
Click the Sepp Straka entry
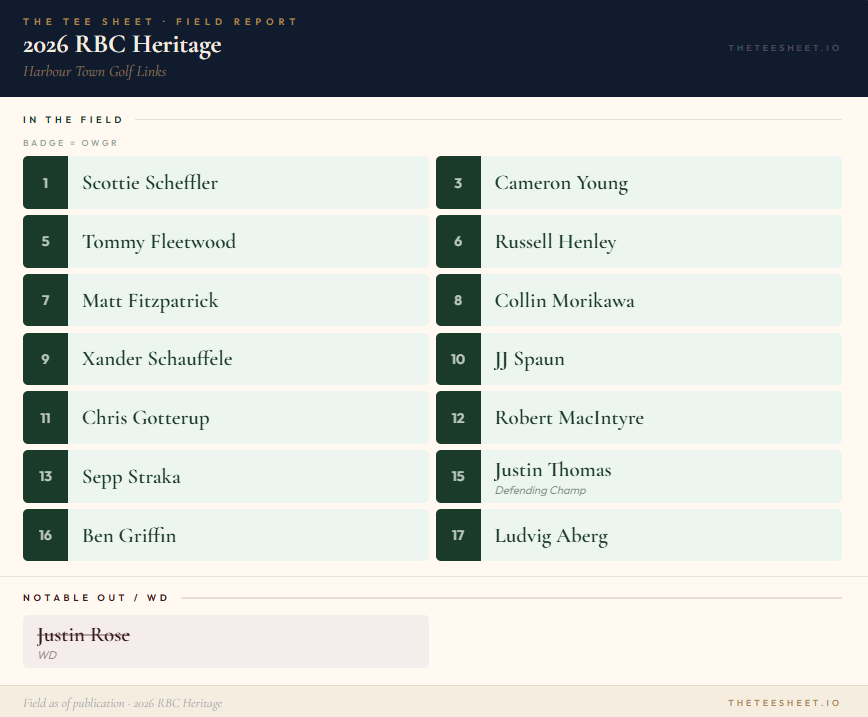pos(226,477)
